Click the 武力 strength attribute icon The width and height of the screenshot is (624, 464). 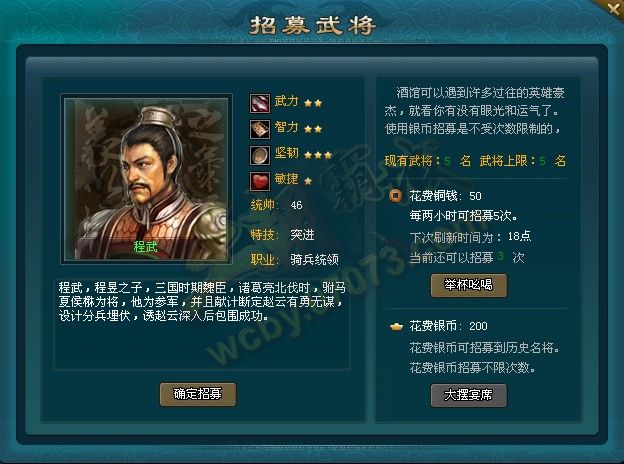260,103
